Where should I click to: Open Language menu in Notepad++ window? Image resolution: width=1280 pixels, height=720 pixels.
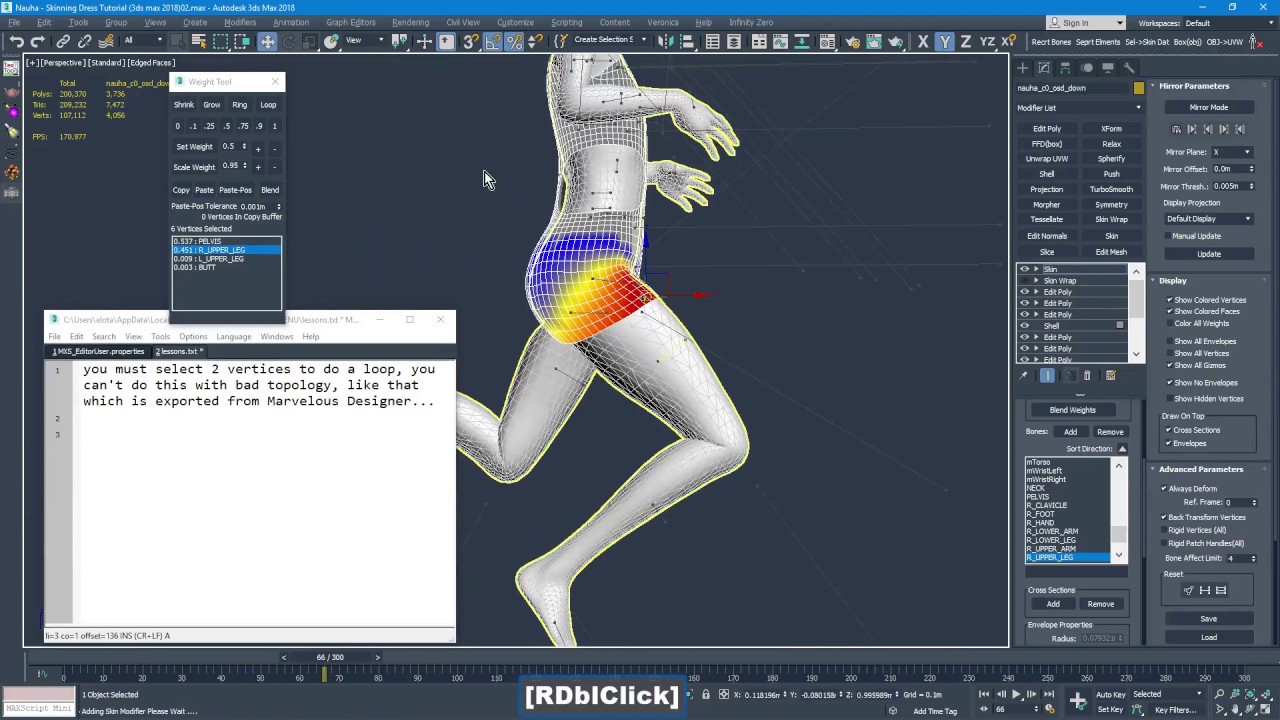click(233, 336)
